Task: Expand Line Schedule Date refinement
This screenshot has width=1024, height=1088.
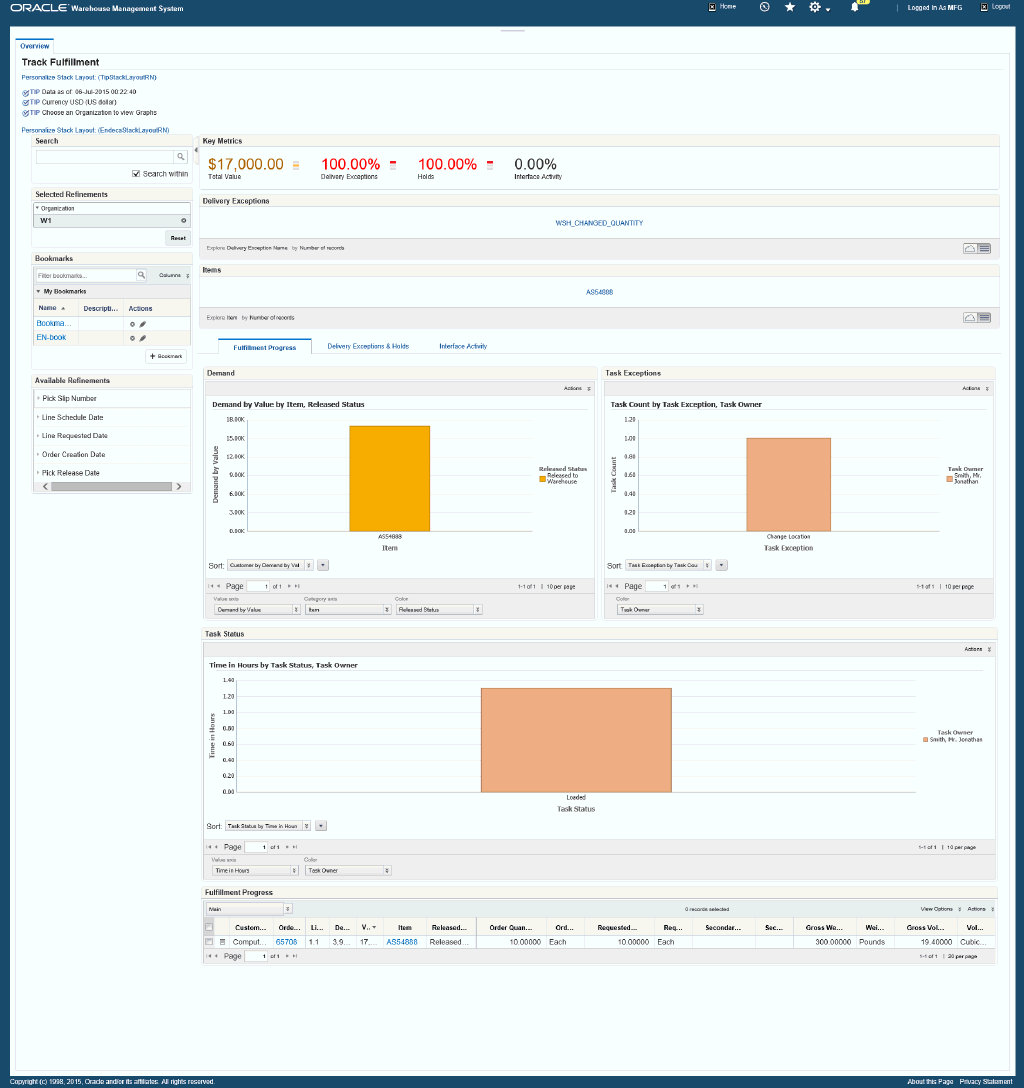Action: pos(38,417)
